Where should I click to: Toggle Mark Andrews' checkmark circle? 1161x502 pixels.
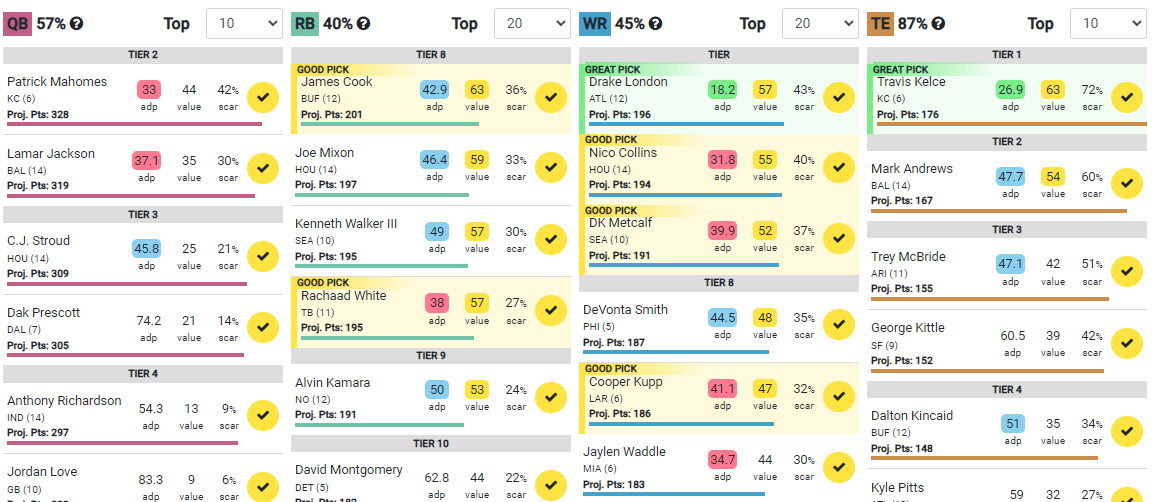click(1126, 184)
